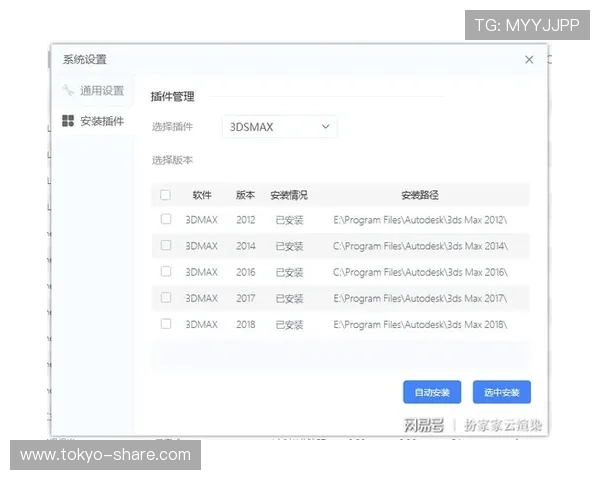Screen dimensions: 600x480
Task: Check the 3DMAX 2017 row checkbox
Action: pyautogui.click(x=166, y=297)
